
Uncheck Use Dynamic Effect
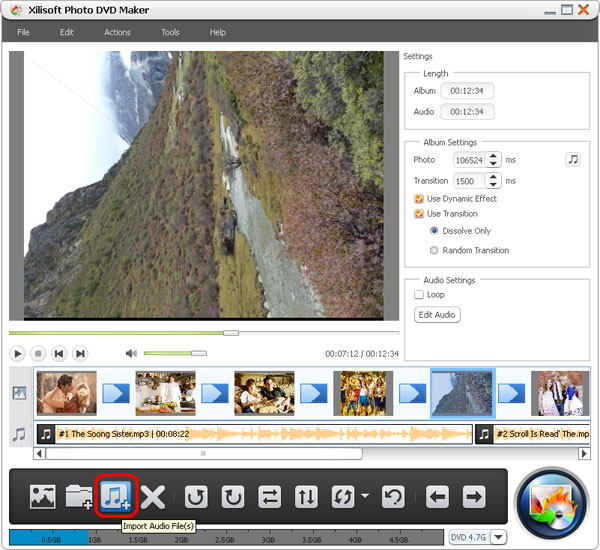420,199
